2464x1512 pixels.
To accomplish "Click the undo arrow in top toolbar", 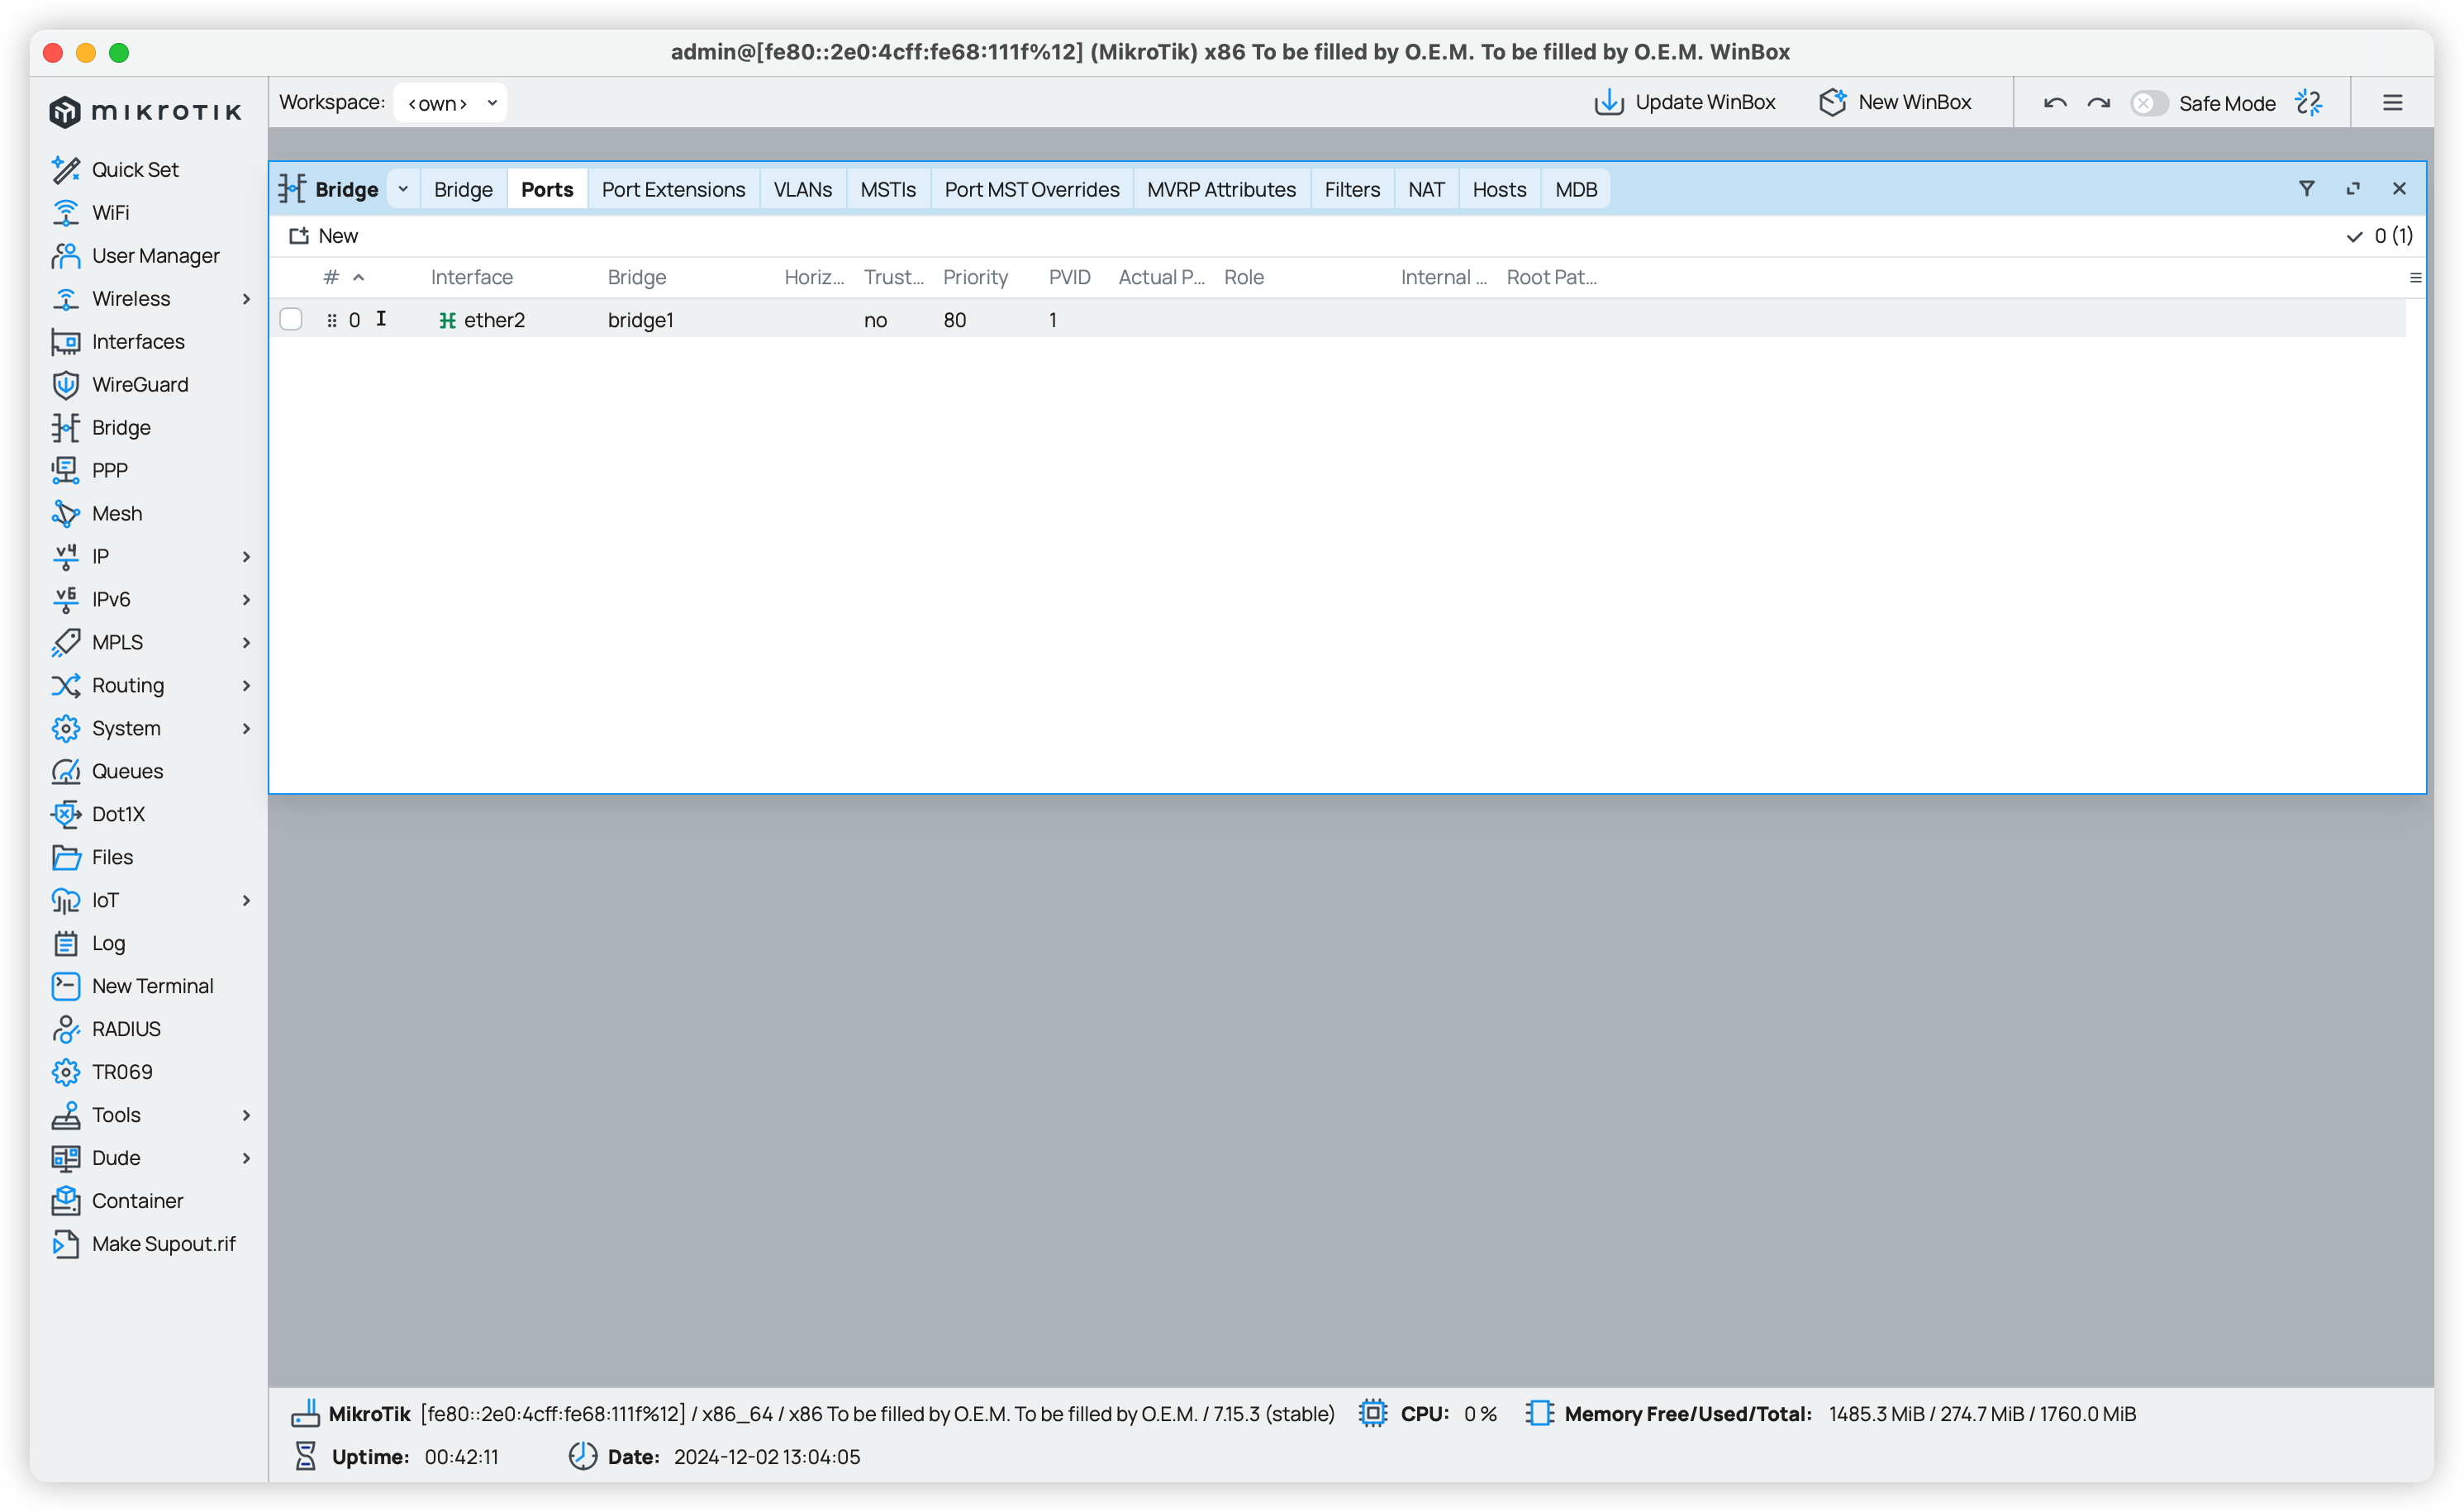I will [x=2055, y=103].
